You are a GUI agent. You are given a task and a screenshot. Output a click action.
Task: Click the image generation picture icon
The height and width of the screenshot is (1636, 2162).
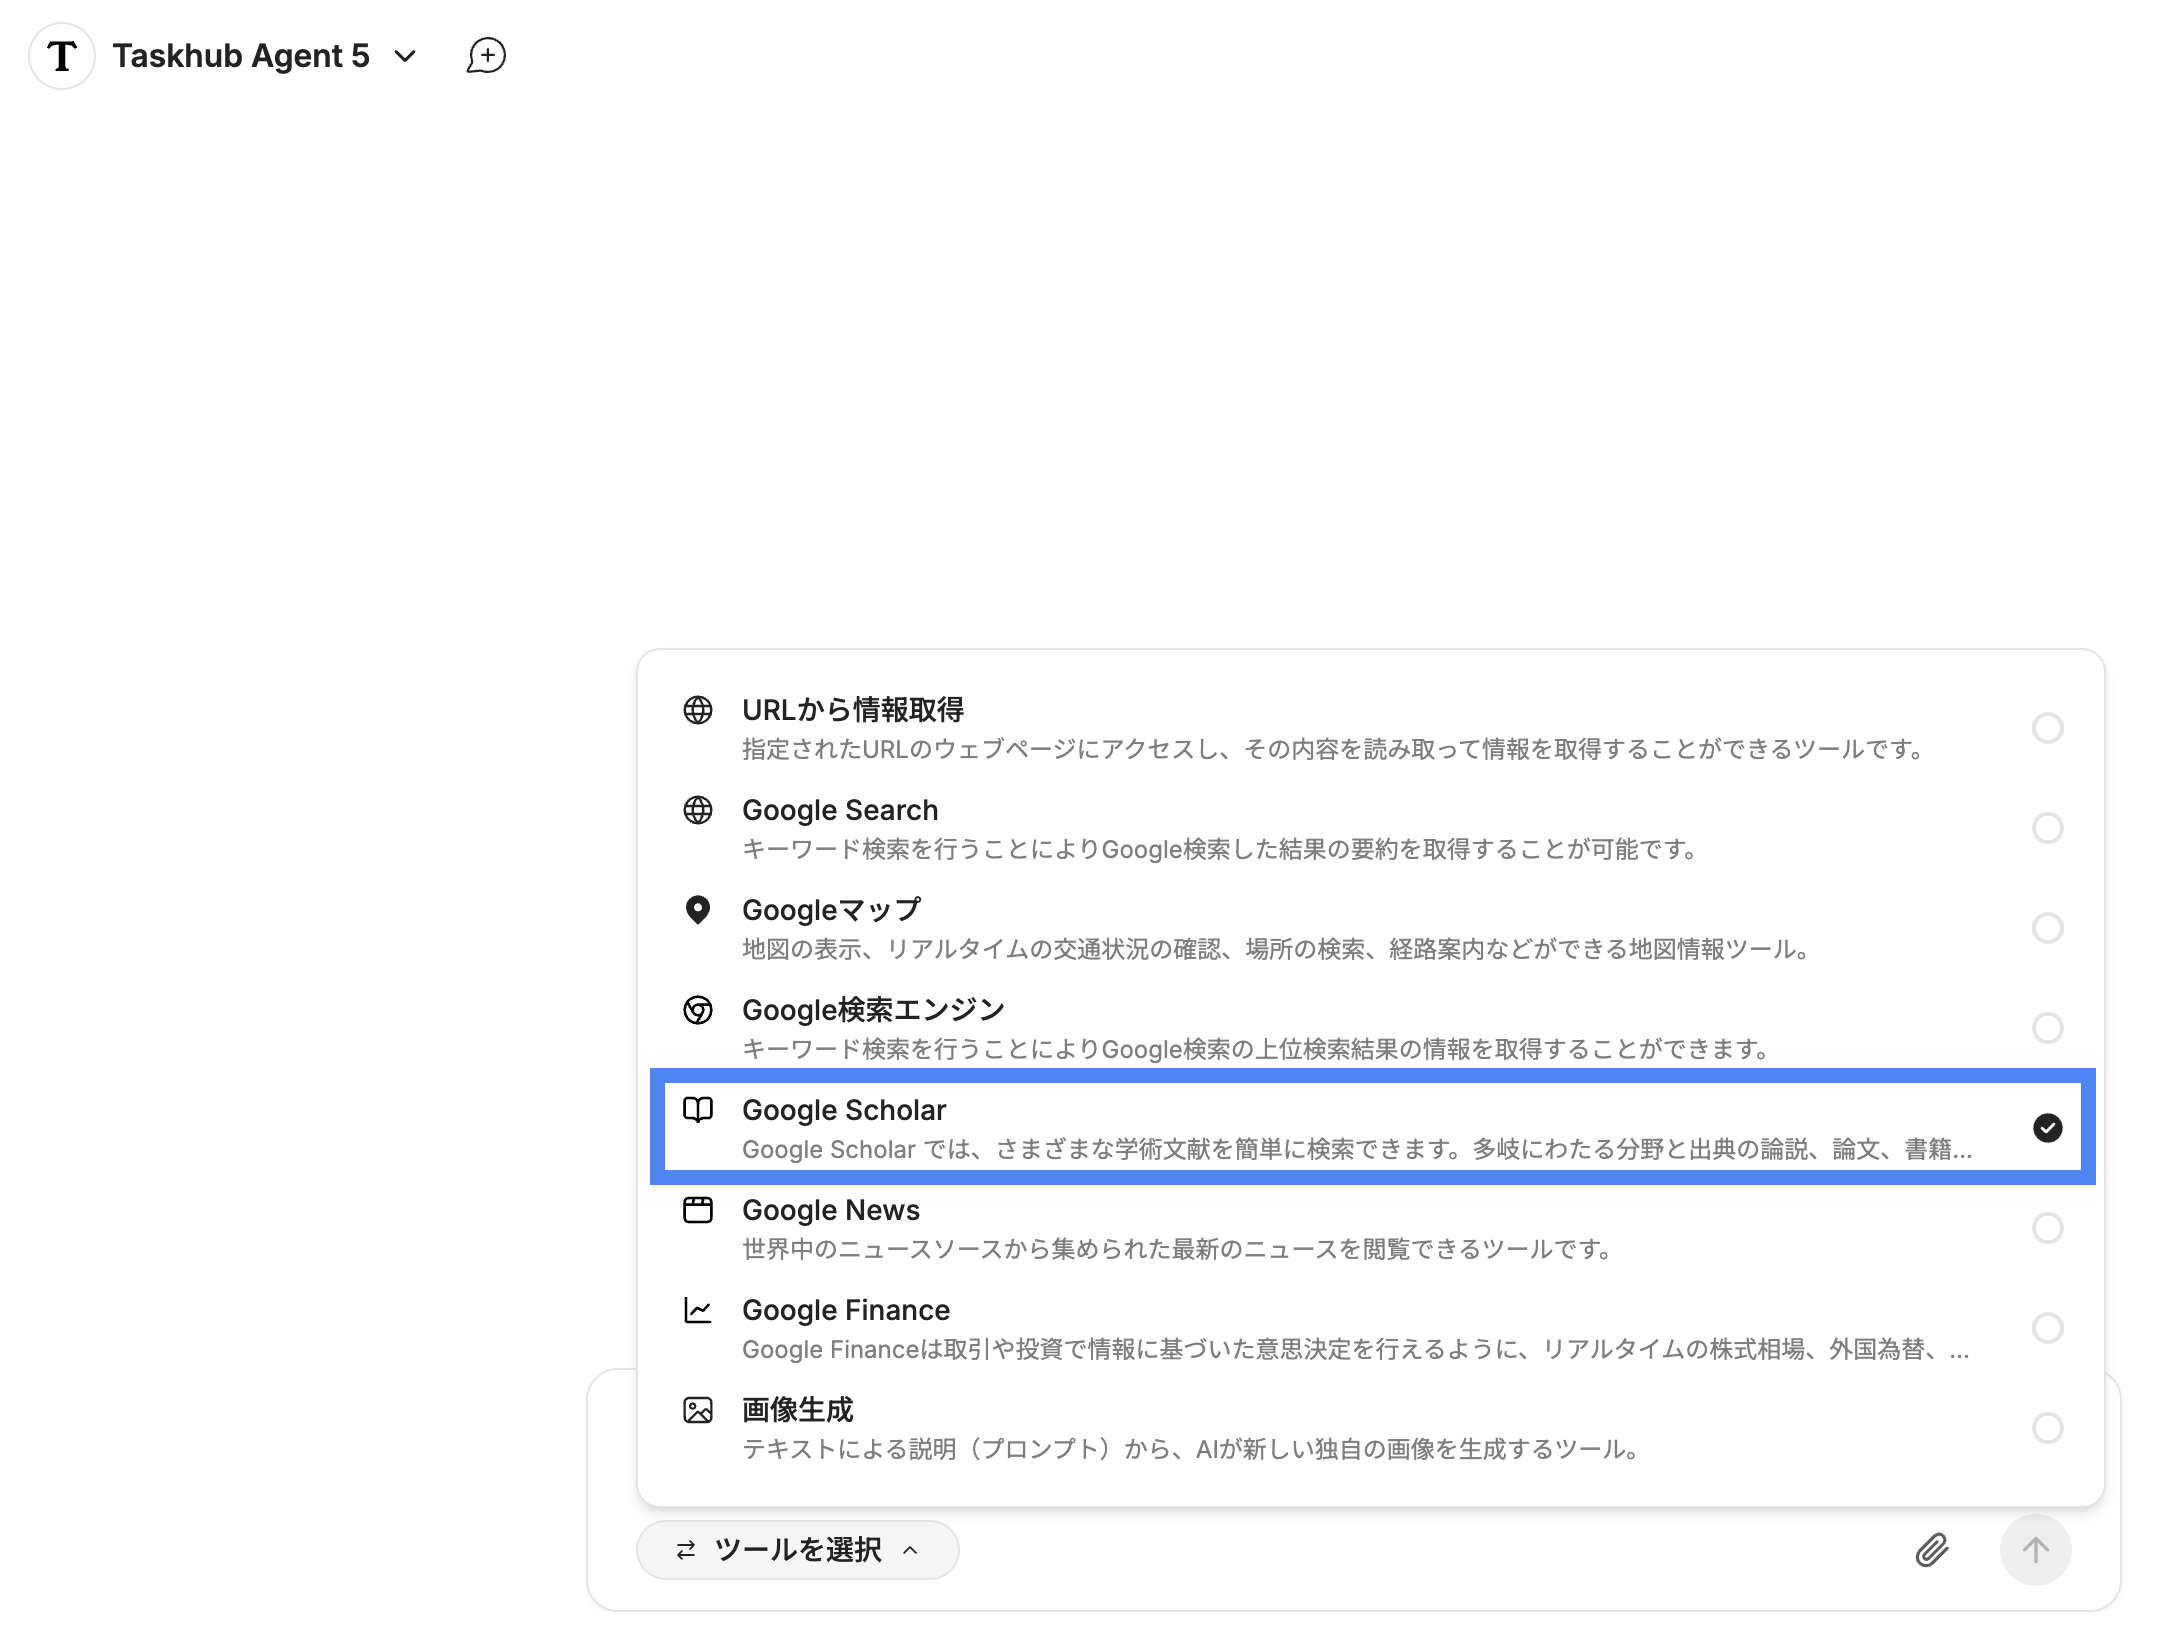(x=697, y=1410)
